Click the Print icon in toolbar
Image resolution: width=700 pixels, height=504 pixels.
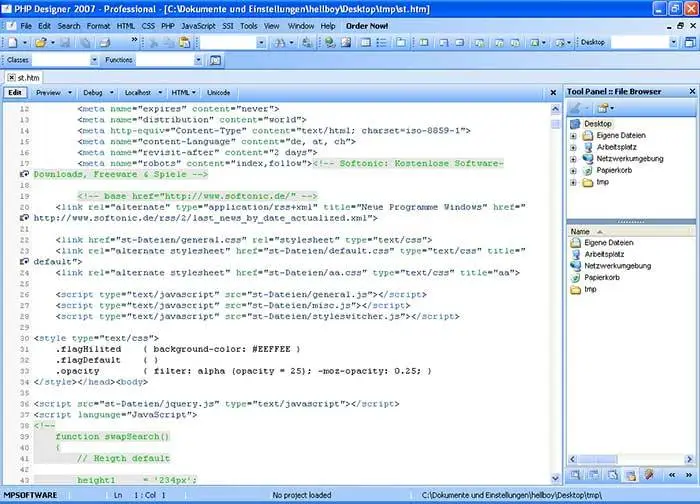105,43
